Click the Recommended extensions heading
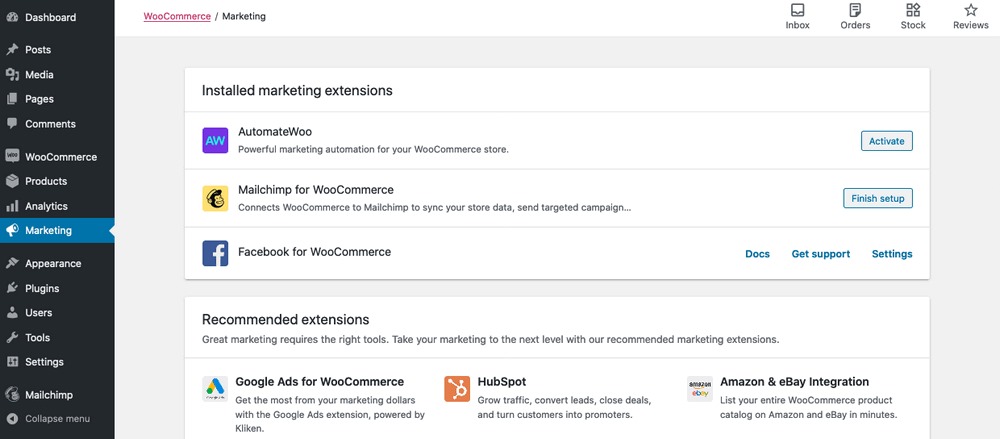 tap(286, 319)
